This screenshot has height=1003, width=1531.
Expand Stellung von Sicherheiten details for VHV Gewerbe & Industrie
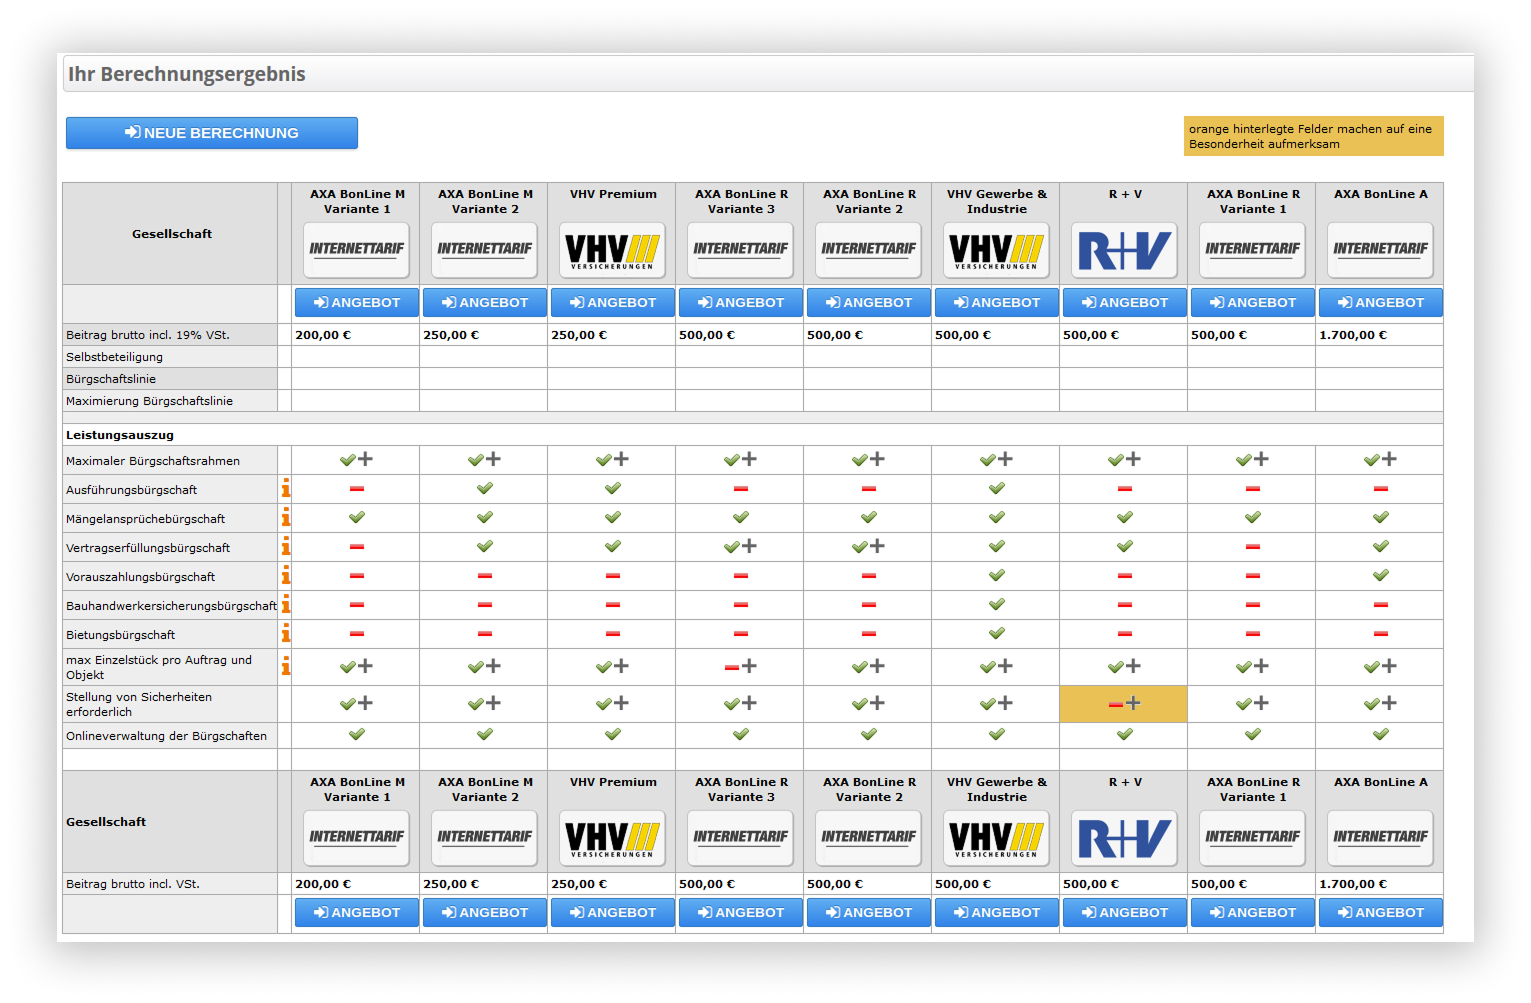[1006, 703]
